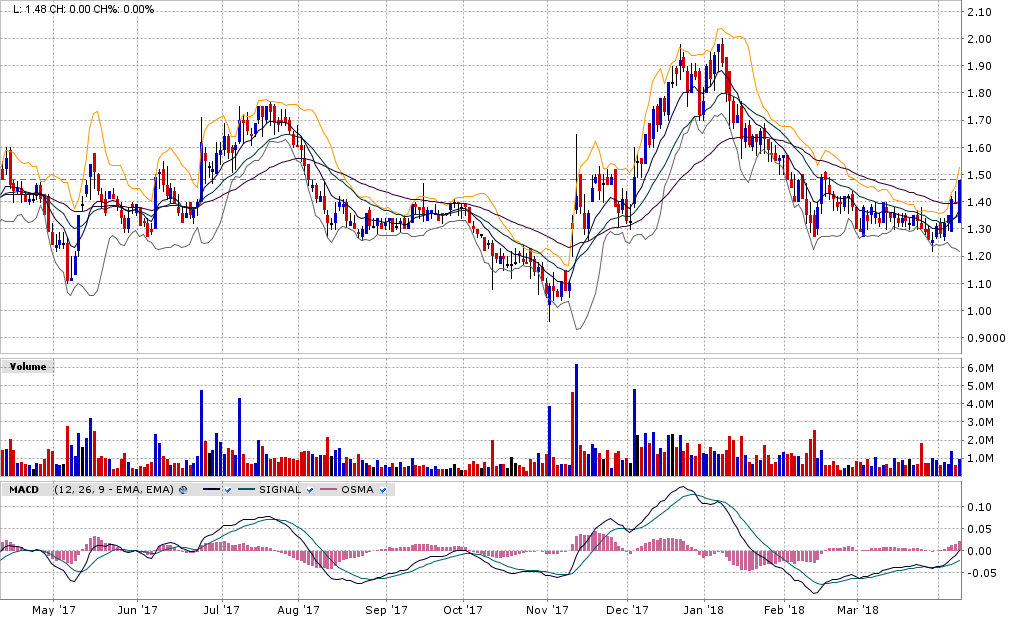This screenshot has height=624, width=1014.
Task: Pick the teal SIGNAL line color swatch
Action: [246, 490]
